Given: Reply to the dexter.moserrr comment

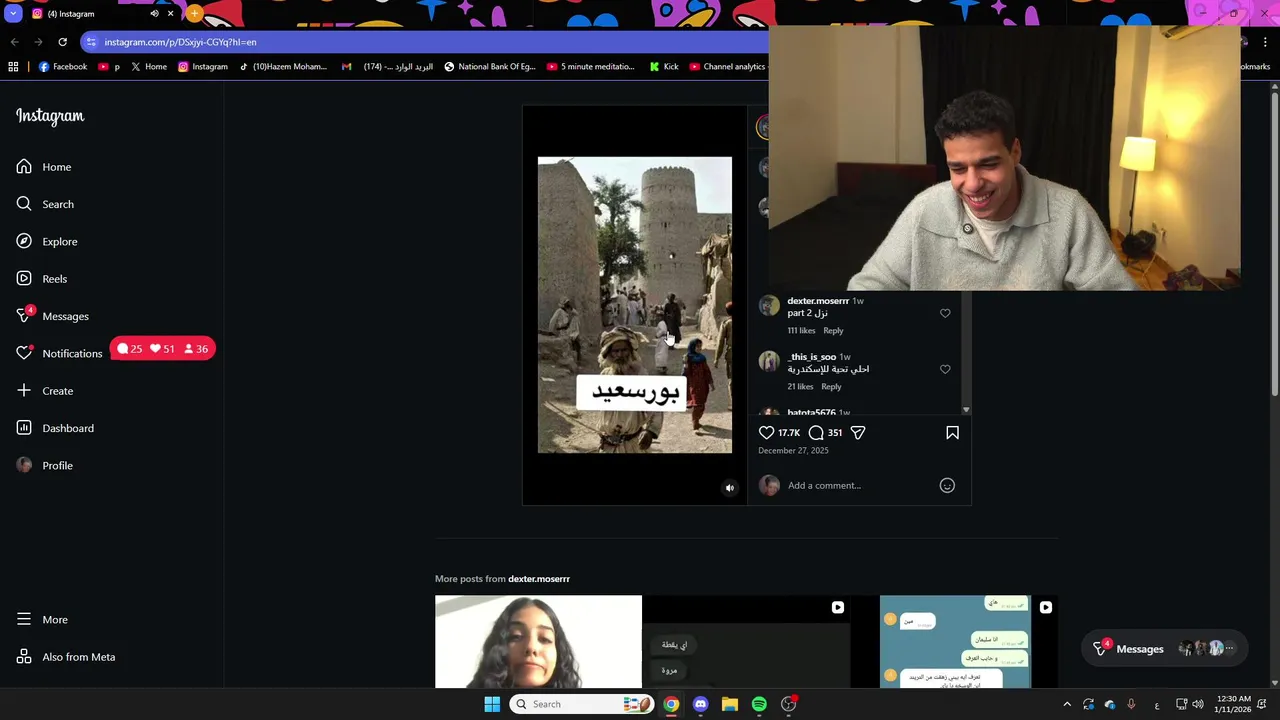Looking at the screenshot, I should [x=833, y=331].
